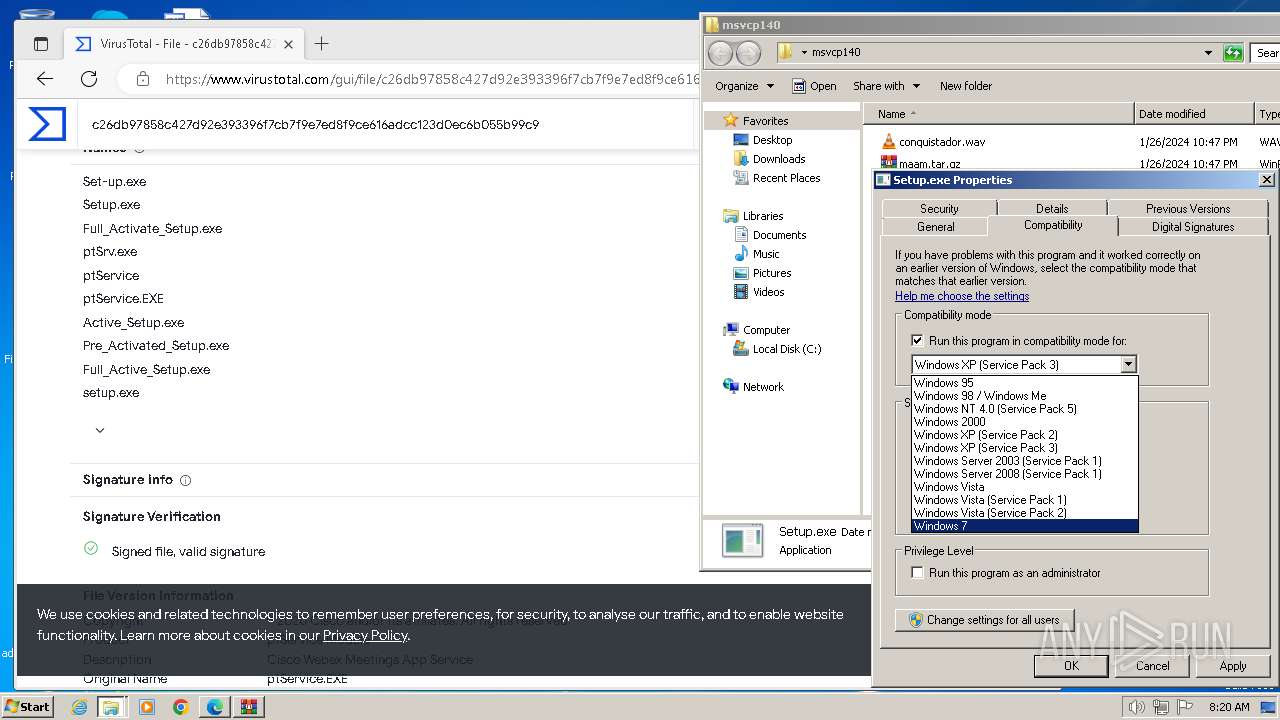Image resolution: width=1280 pixels, height=720 pixels.
Task: Go forward in Explorer msvcp140 window
Action: 748,53
